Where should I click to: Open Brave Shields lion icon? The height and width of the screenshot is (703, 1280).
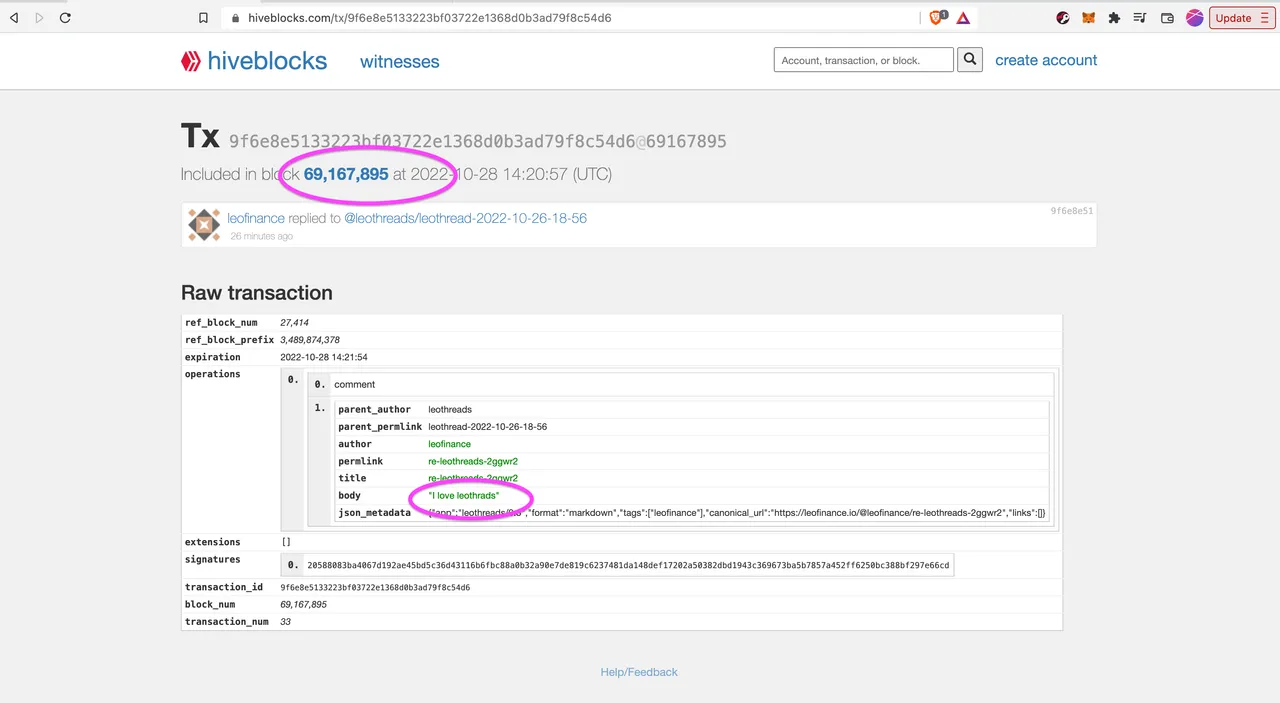(x=937, y=18)
